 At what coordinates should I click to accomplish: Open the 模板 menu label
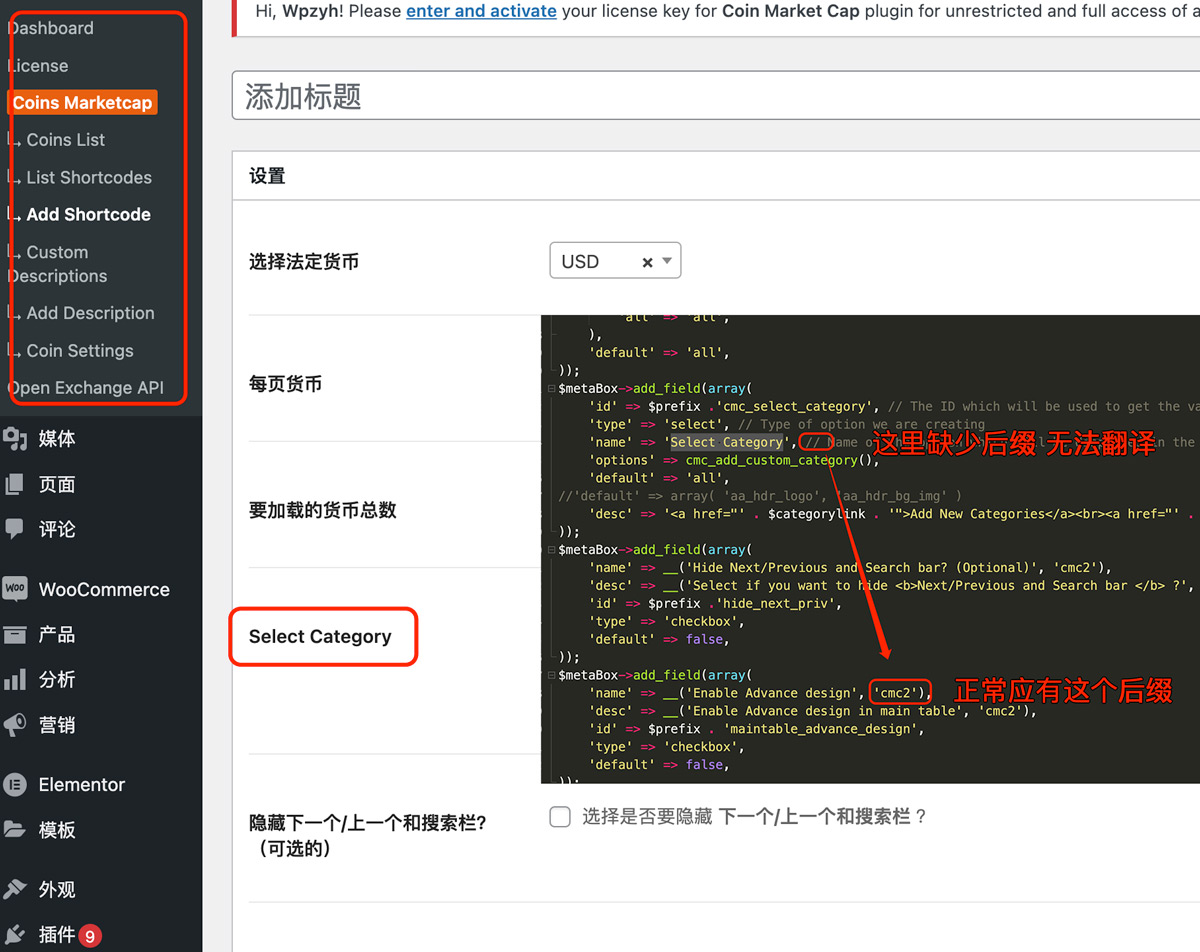57,830
